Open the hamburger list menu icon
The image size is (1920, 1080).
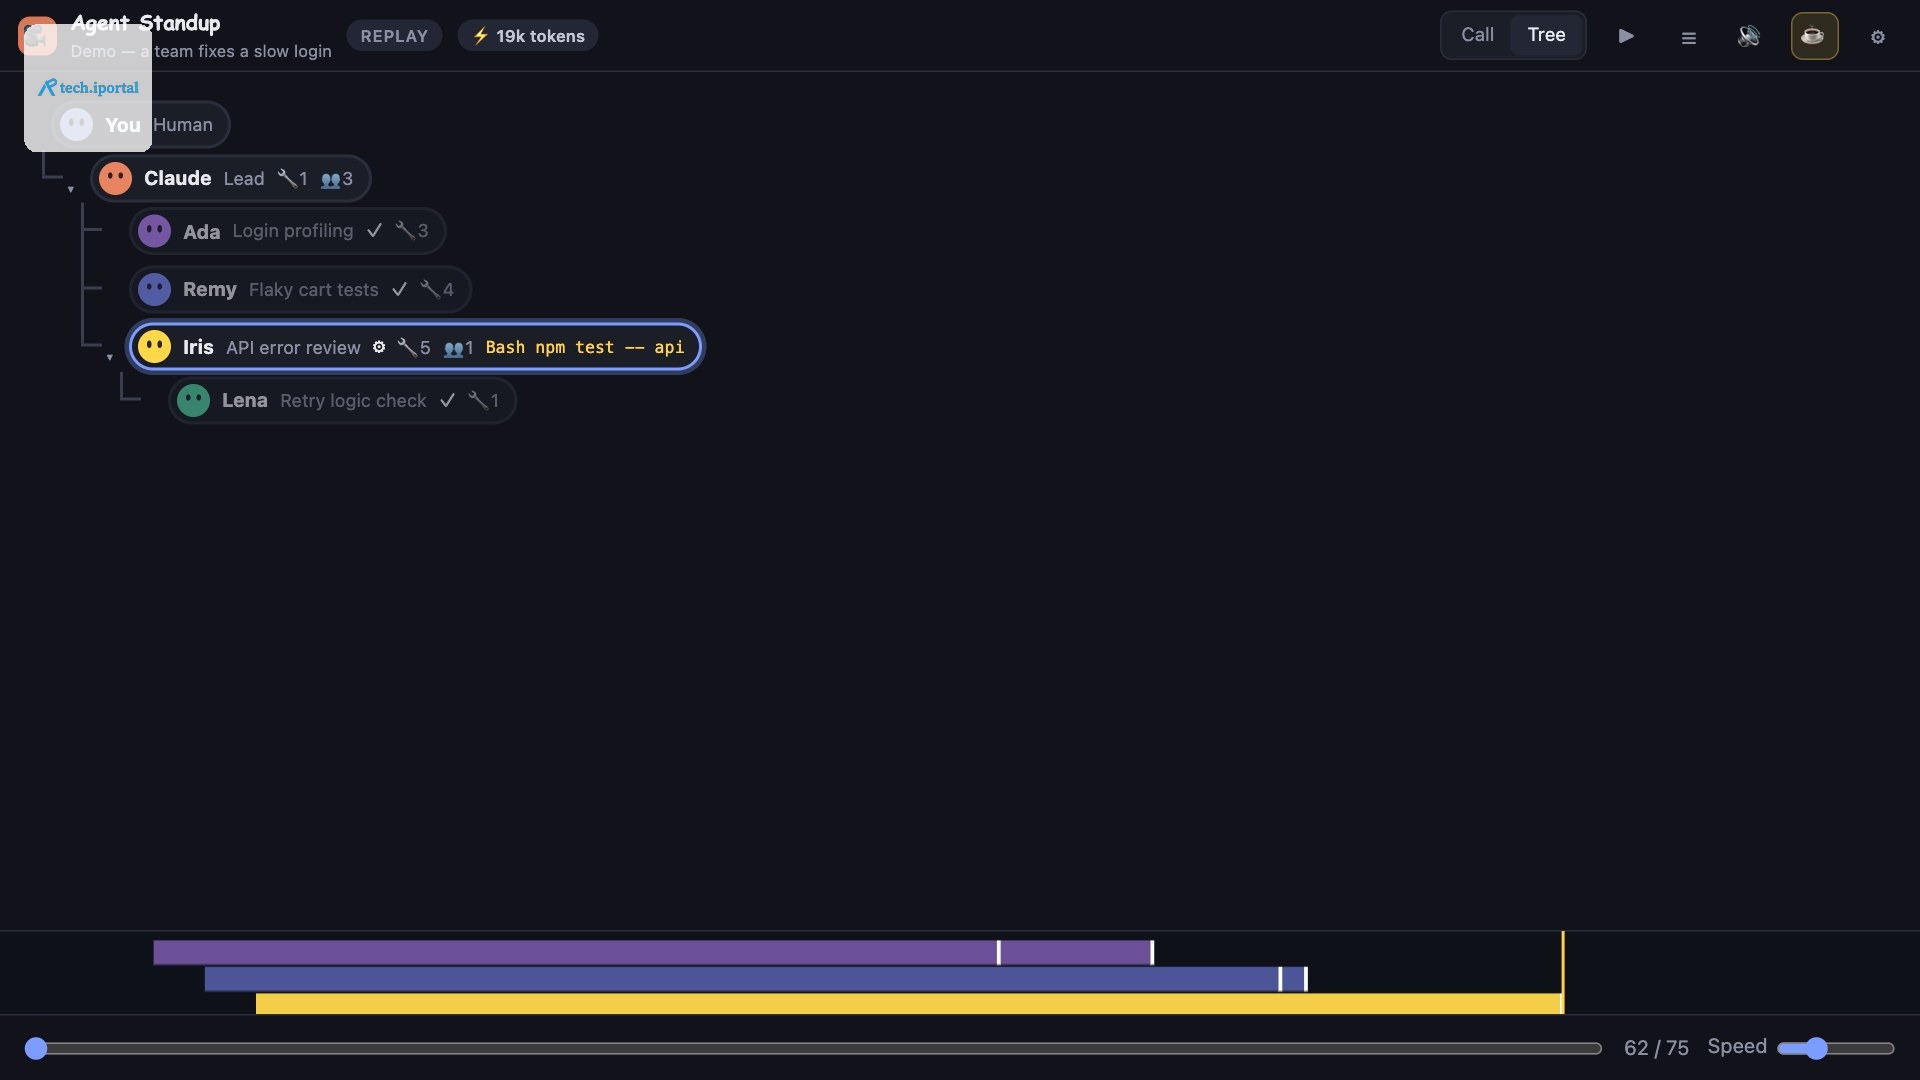click(x=1688, y=37)
